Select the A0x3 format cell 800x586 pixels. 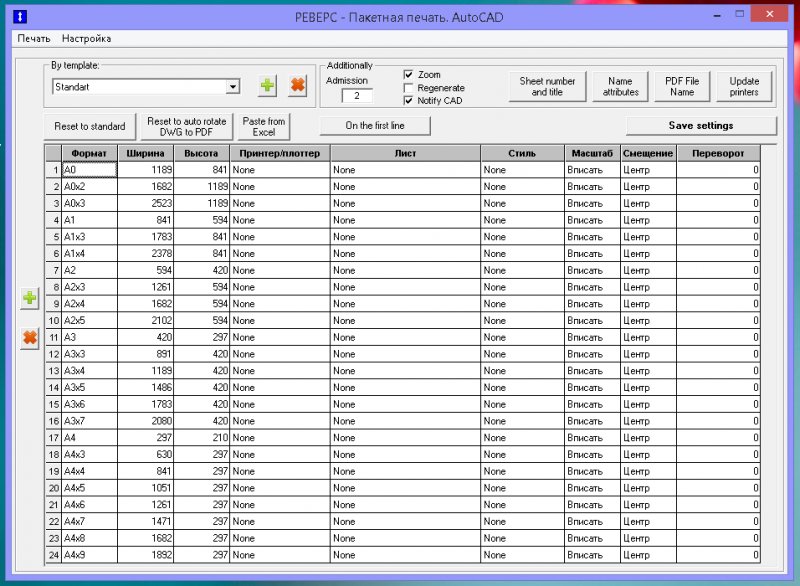coord(90,203)
